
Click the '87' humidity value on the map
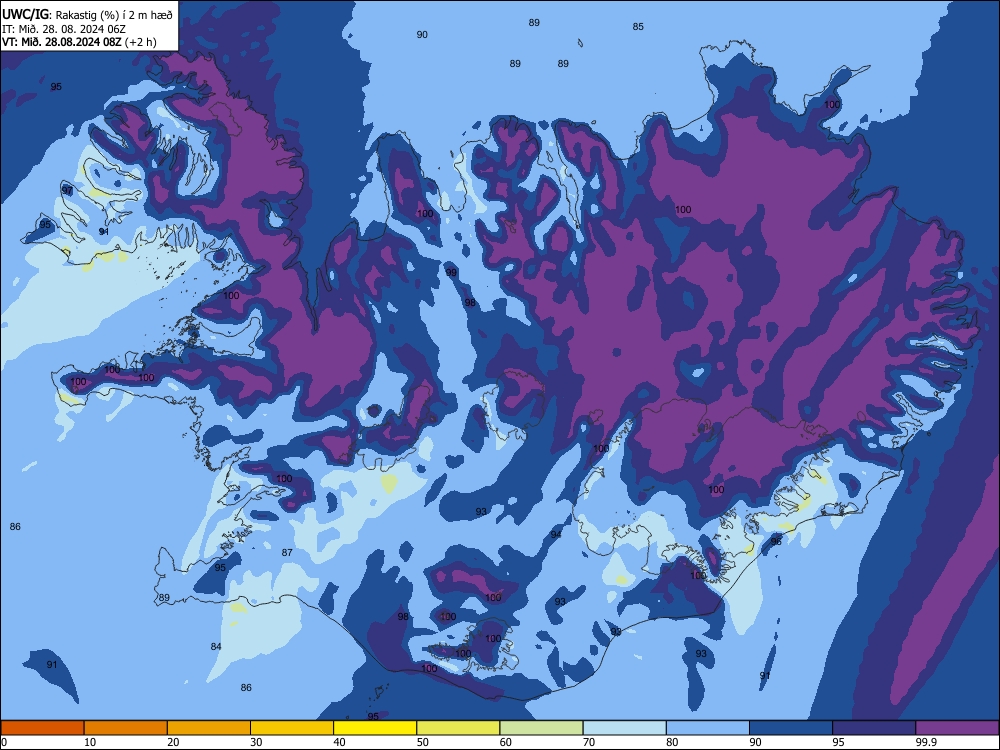pos(287,553)
